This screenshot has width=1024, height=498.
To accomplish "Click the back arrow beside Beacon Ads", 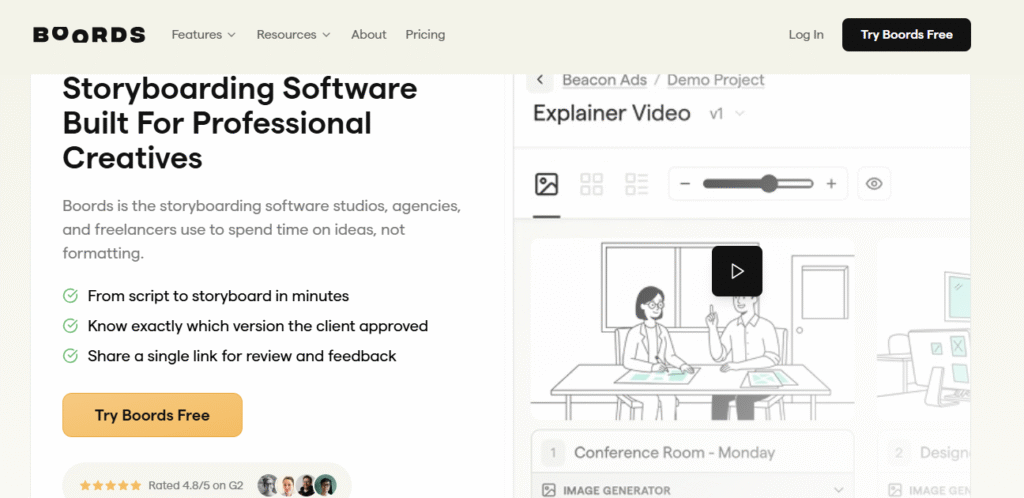I will coord(540,80).
